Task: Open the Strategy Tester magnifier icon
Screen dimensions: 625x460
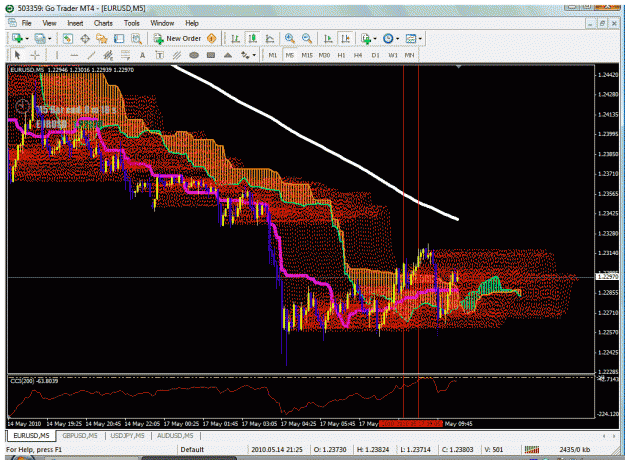Action: pyautogui.click(x=136, y=38)
